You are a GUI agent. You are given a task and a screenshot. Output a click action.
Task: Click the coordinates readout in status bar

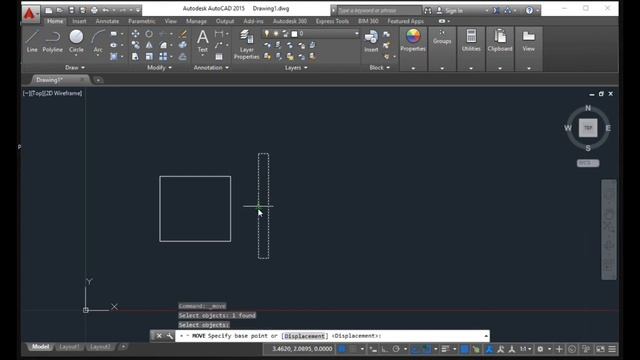pos(302,349)
